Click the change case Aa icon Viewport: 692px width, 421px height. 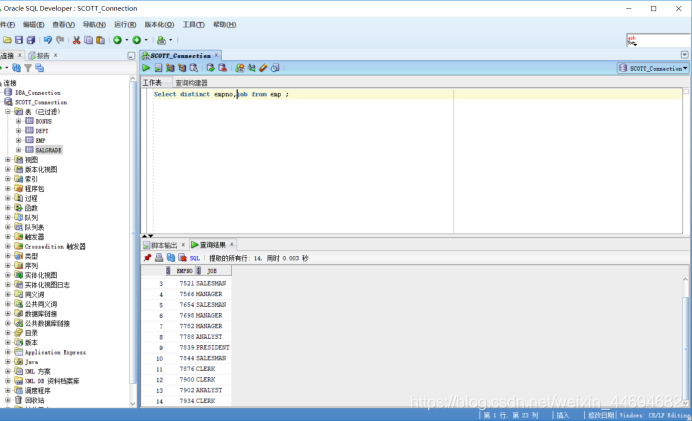coord(252,68)
